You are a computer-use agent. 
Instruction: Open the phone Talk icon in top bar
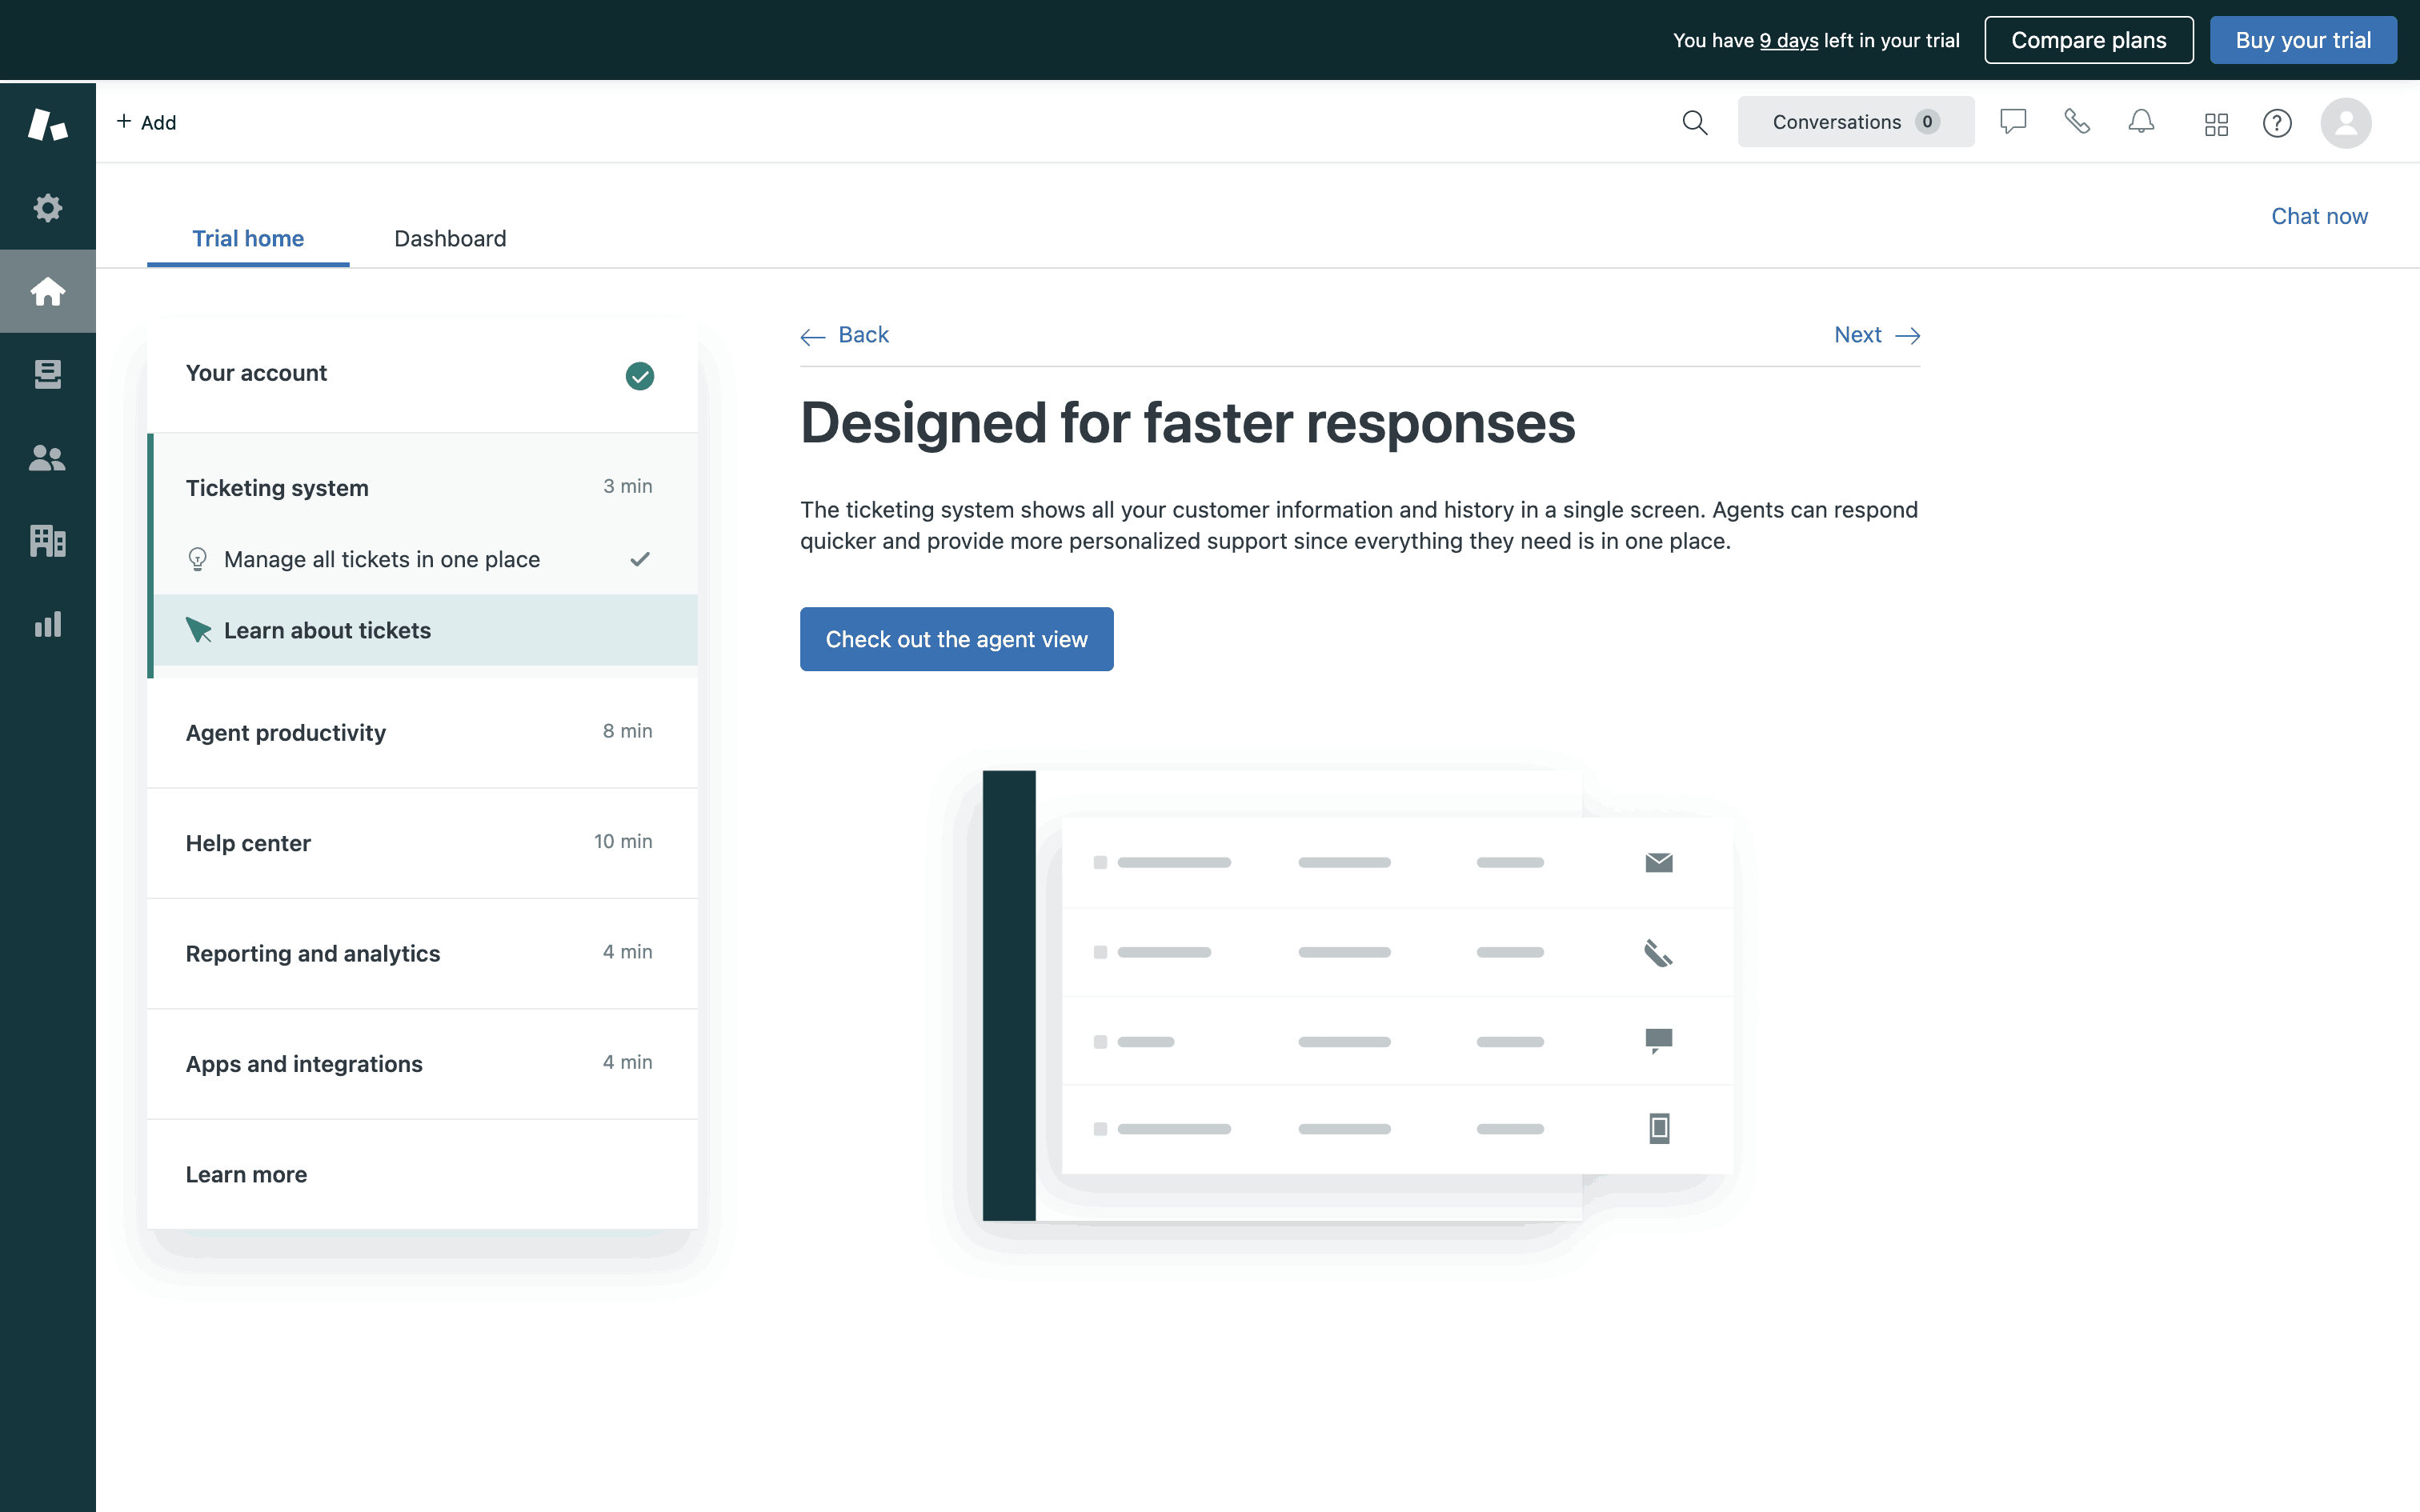[x=2077, y=122]
